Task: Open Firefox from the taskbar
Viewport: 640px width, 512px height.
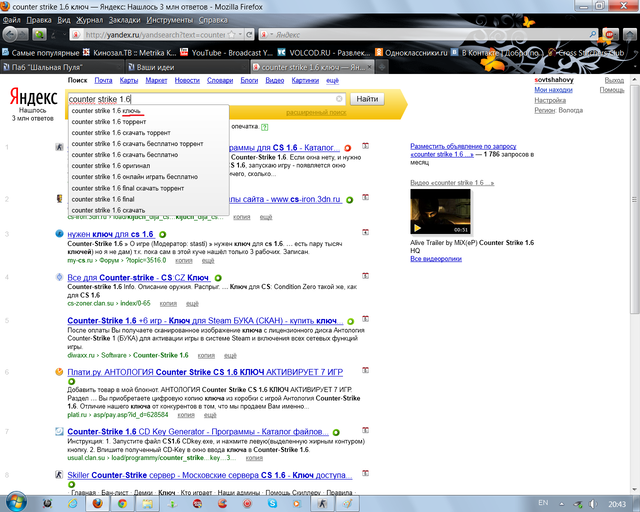Action: 98,503
